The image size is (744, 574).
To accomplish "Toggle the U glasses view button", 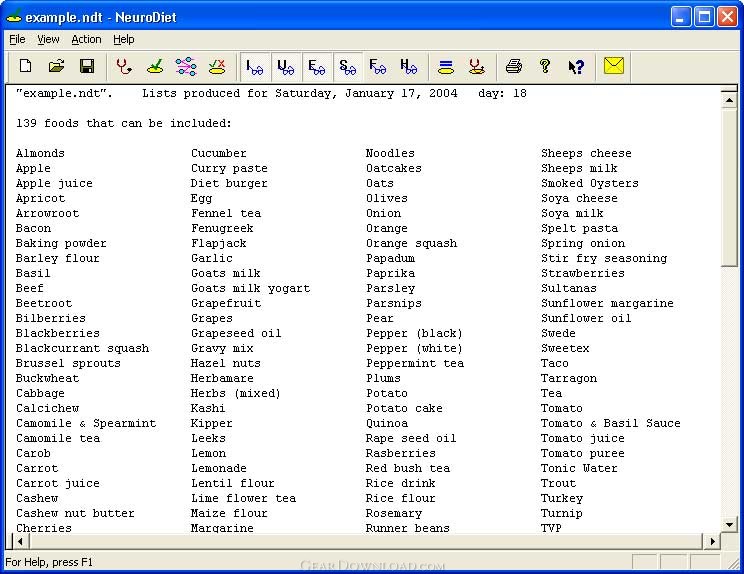I will [286, 66].
